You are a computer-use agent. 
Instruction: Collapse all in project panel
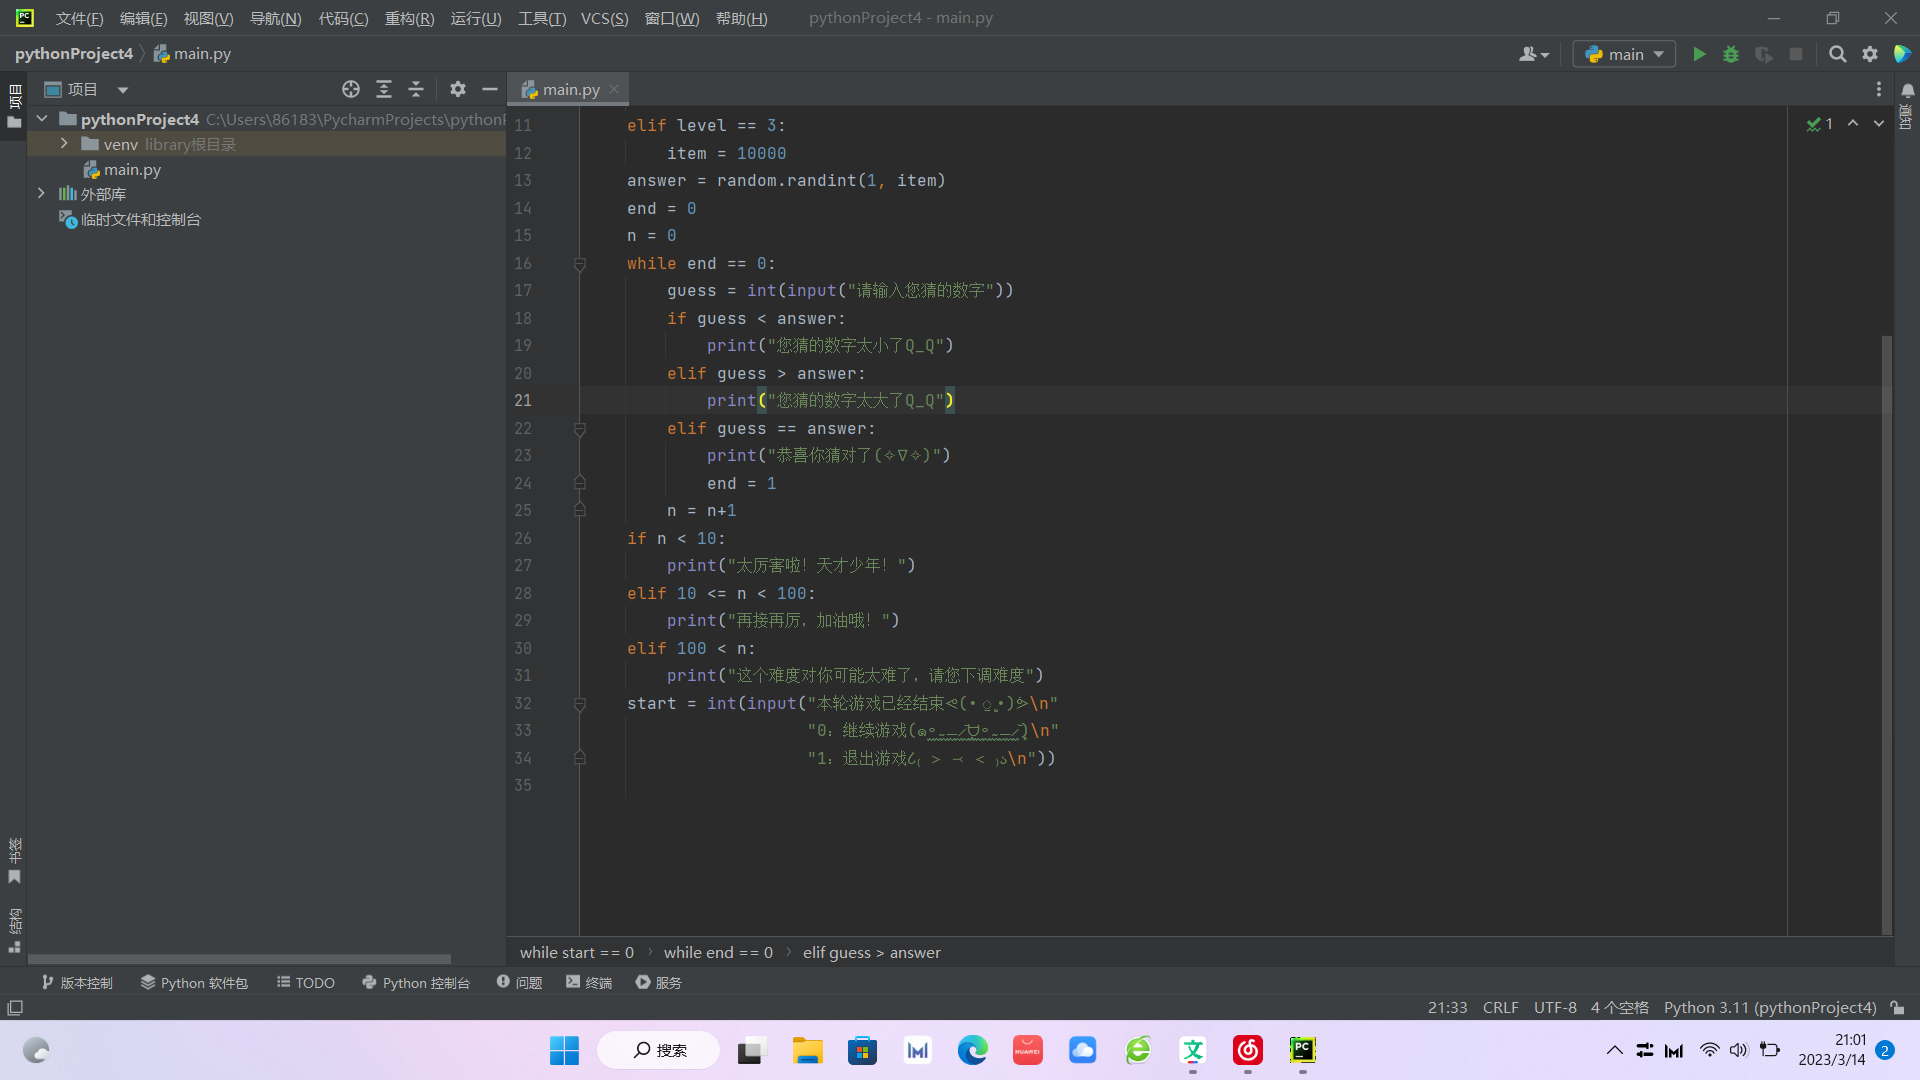[x=416, y=89]
